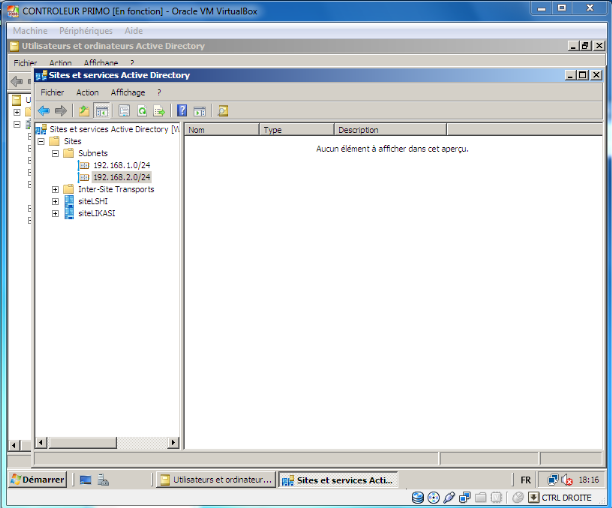
Task: Click the Sites et services Acti... taskbar button
Action: click(x=338, y=480)
